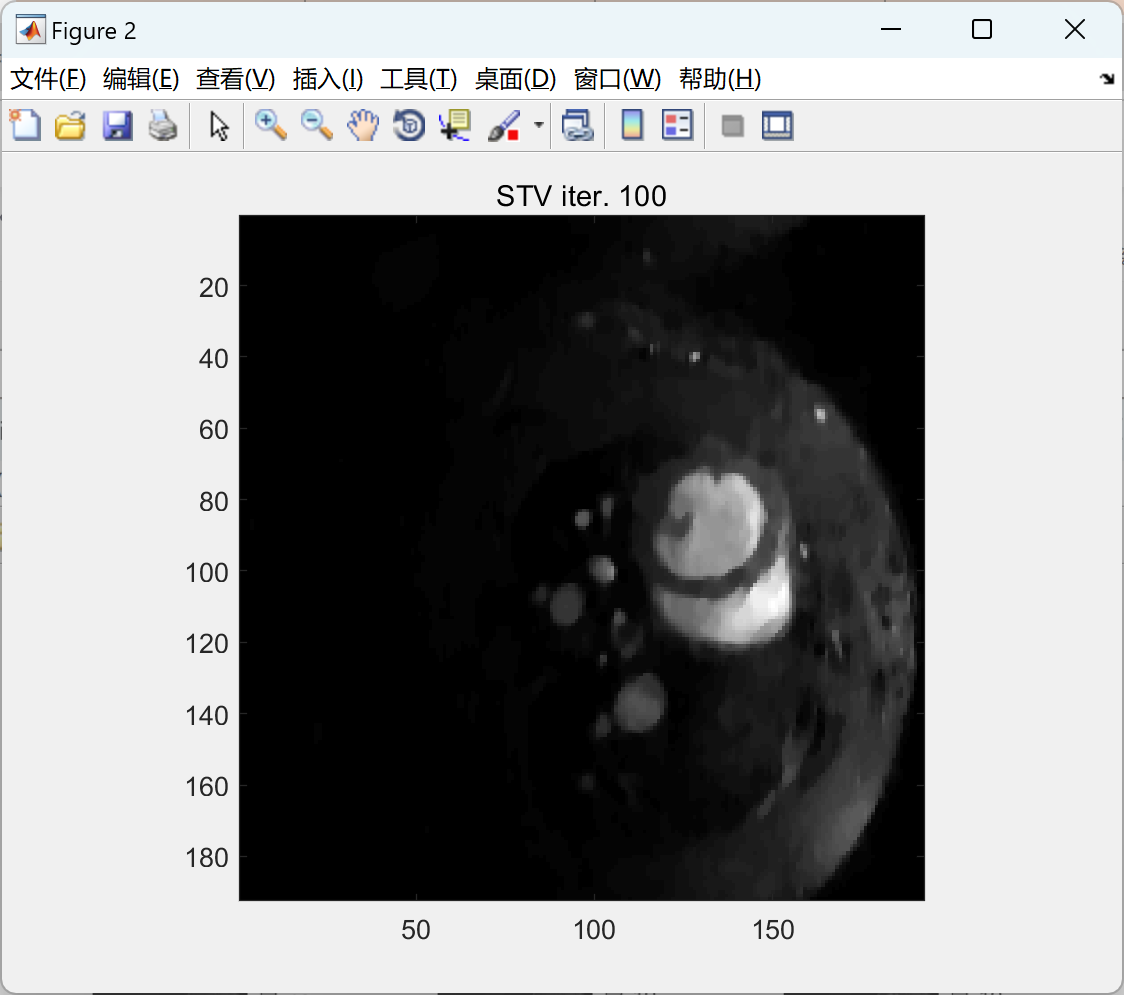This screenshot has width=1124, height=995.
Task: Open the 插入(I) menu
Action: [328, 79]
